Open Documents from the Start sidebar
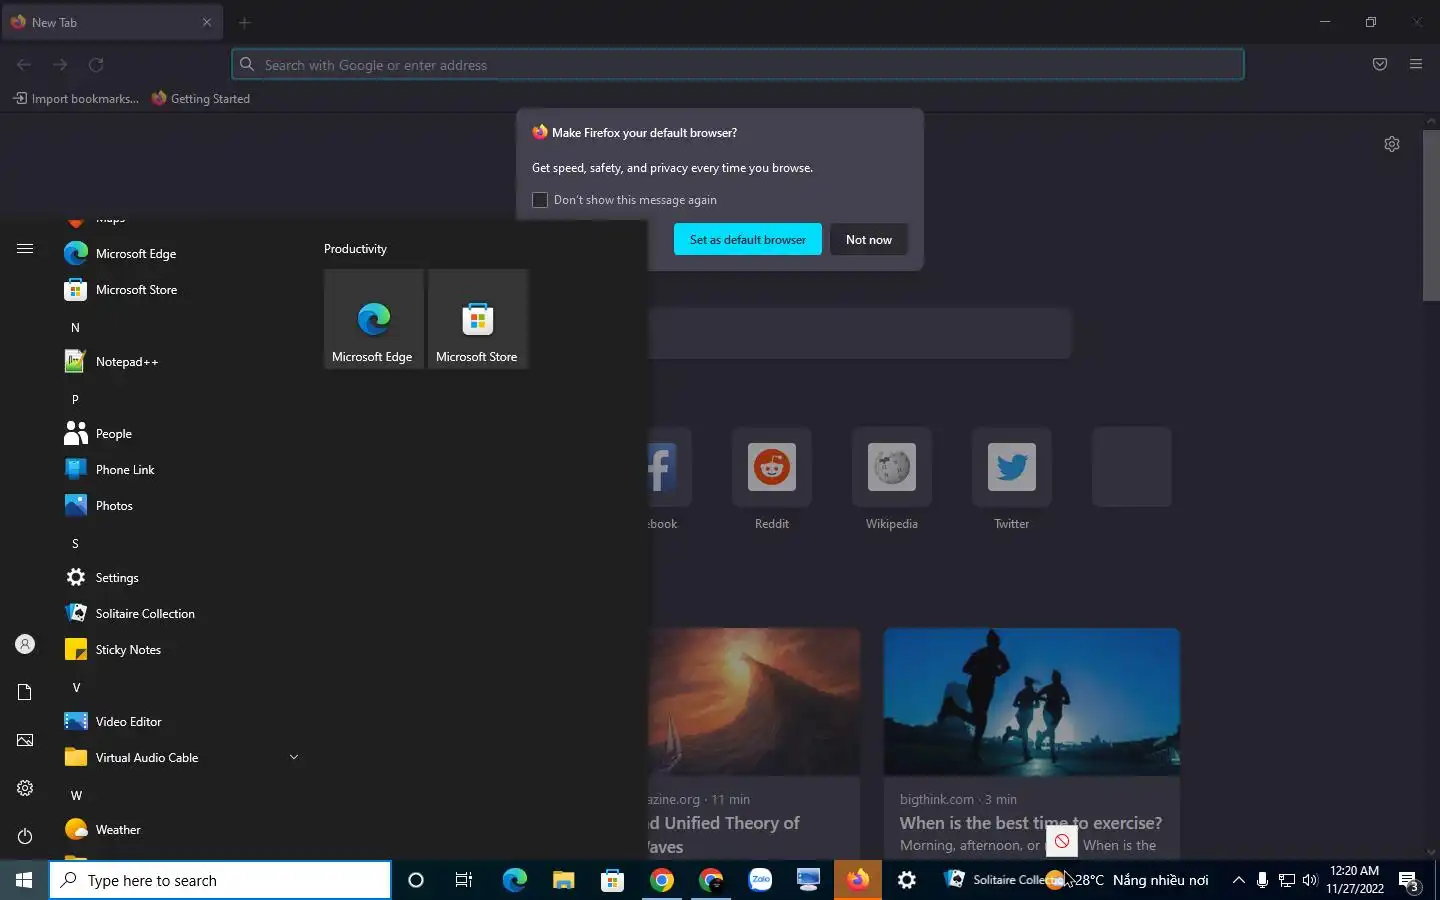 [25, 692]
